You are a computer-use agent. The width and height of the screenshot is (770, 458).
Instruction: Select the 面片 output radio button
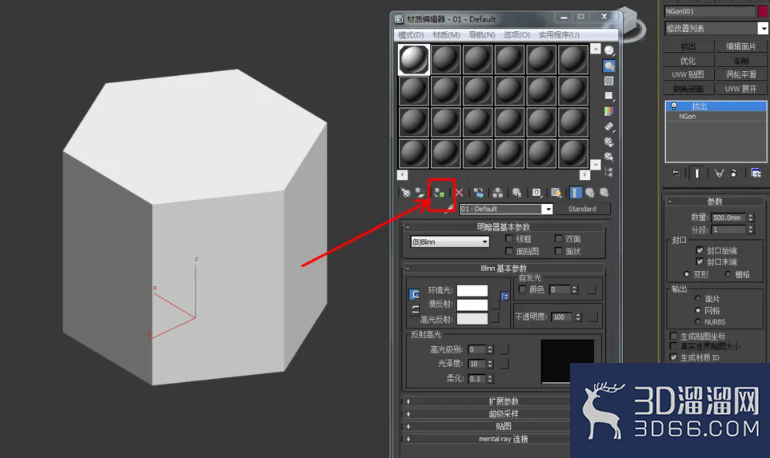pyautogui.click(x=698, y=298)
